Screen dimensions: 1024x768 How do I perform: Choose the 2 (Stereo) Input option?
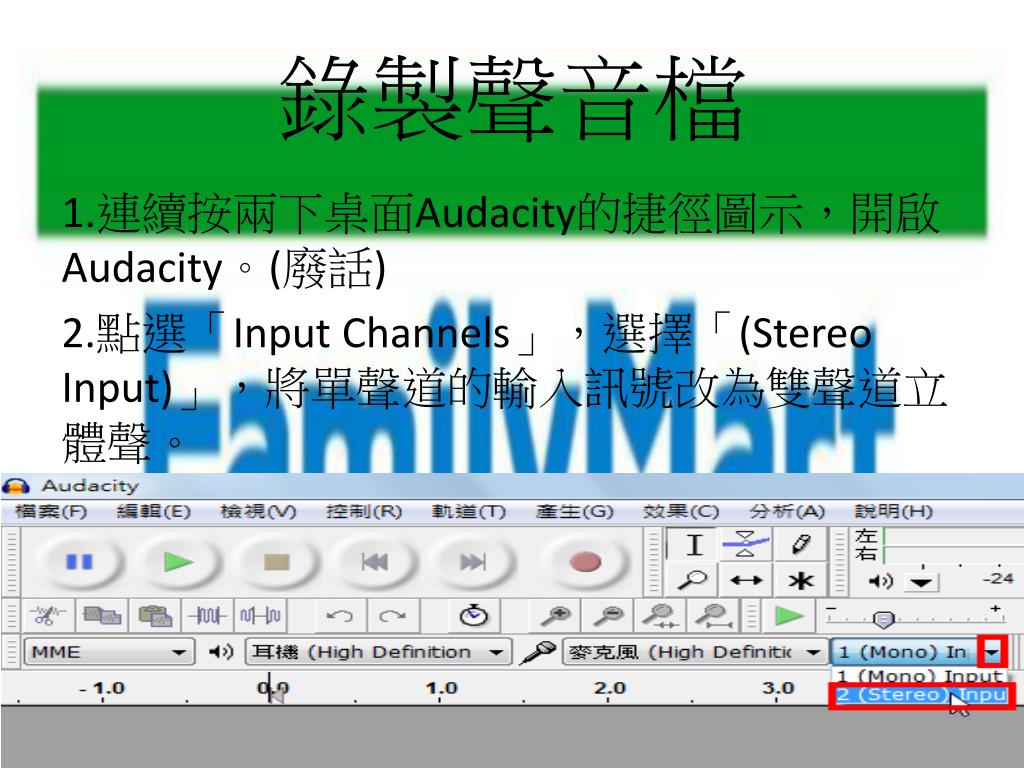(921, 695)
